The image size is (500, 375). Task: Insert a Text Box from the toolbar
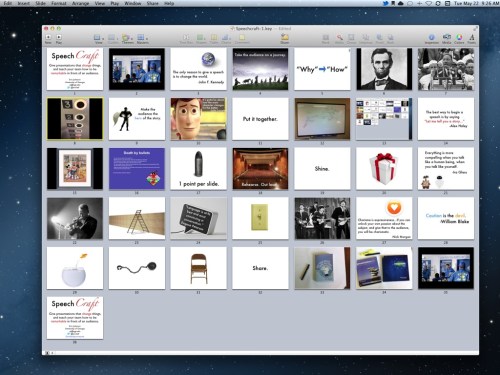pyautogui.click(x=186, y=39)
